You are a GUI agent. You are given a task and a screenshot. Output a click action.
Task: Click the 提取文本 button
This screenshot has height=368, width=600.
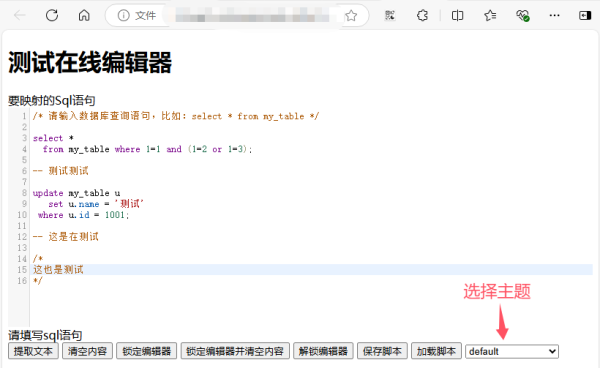(33, 351)
